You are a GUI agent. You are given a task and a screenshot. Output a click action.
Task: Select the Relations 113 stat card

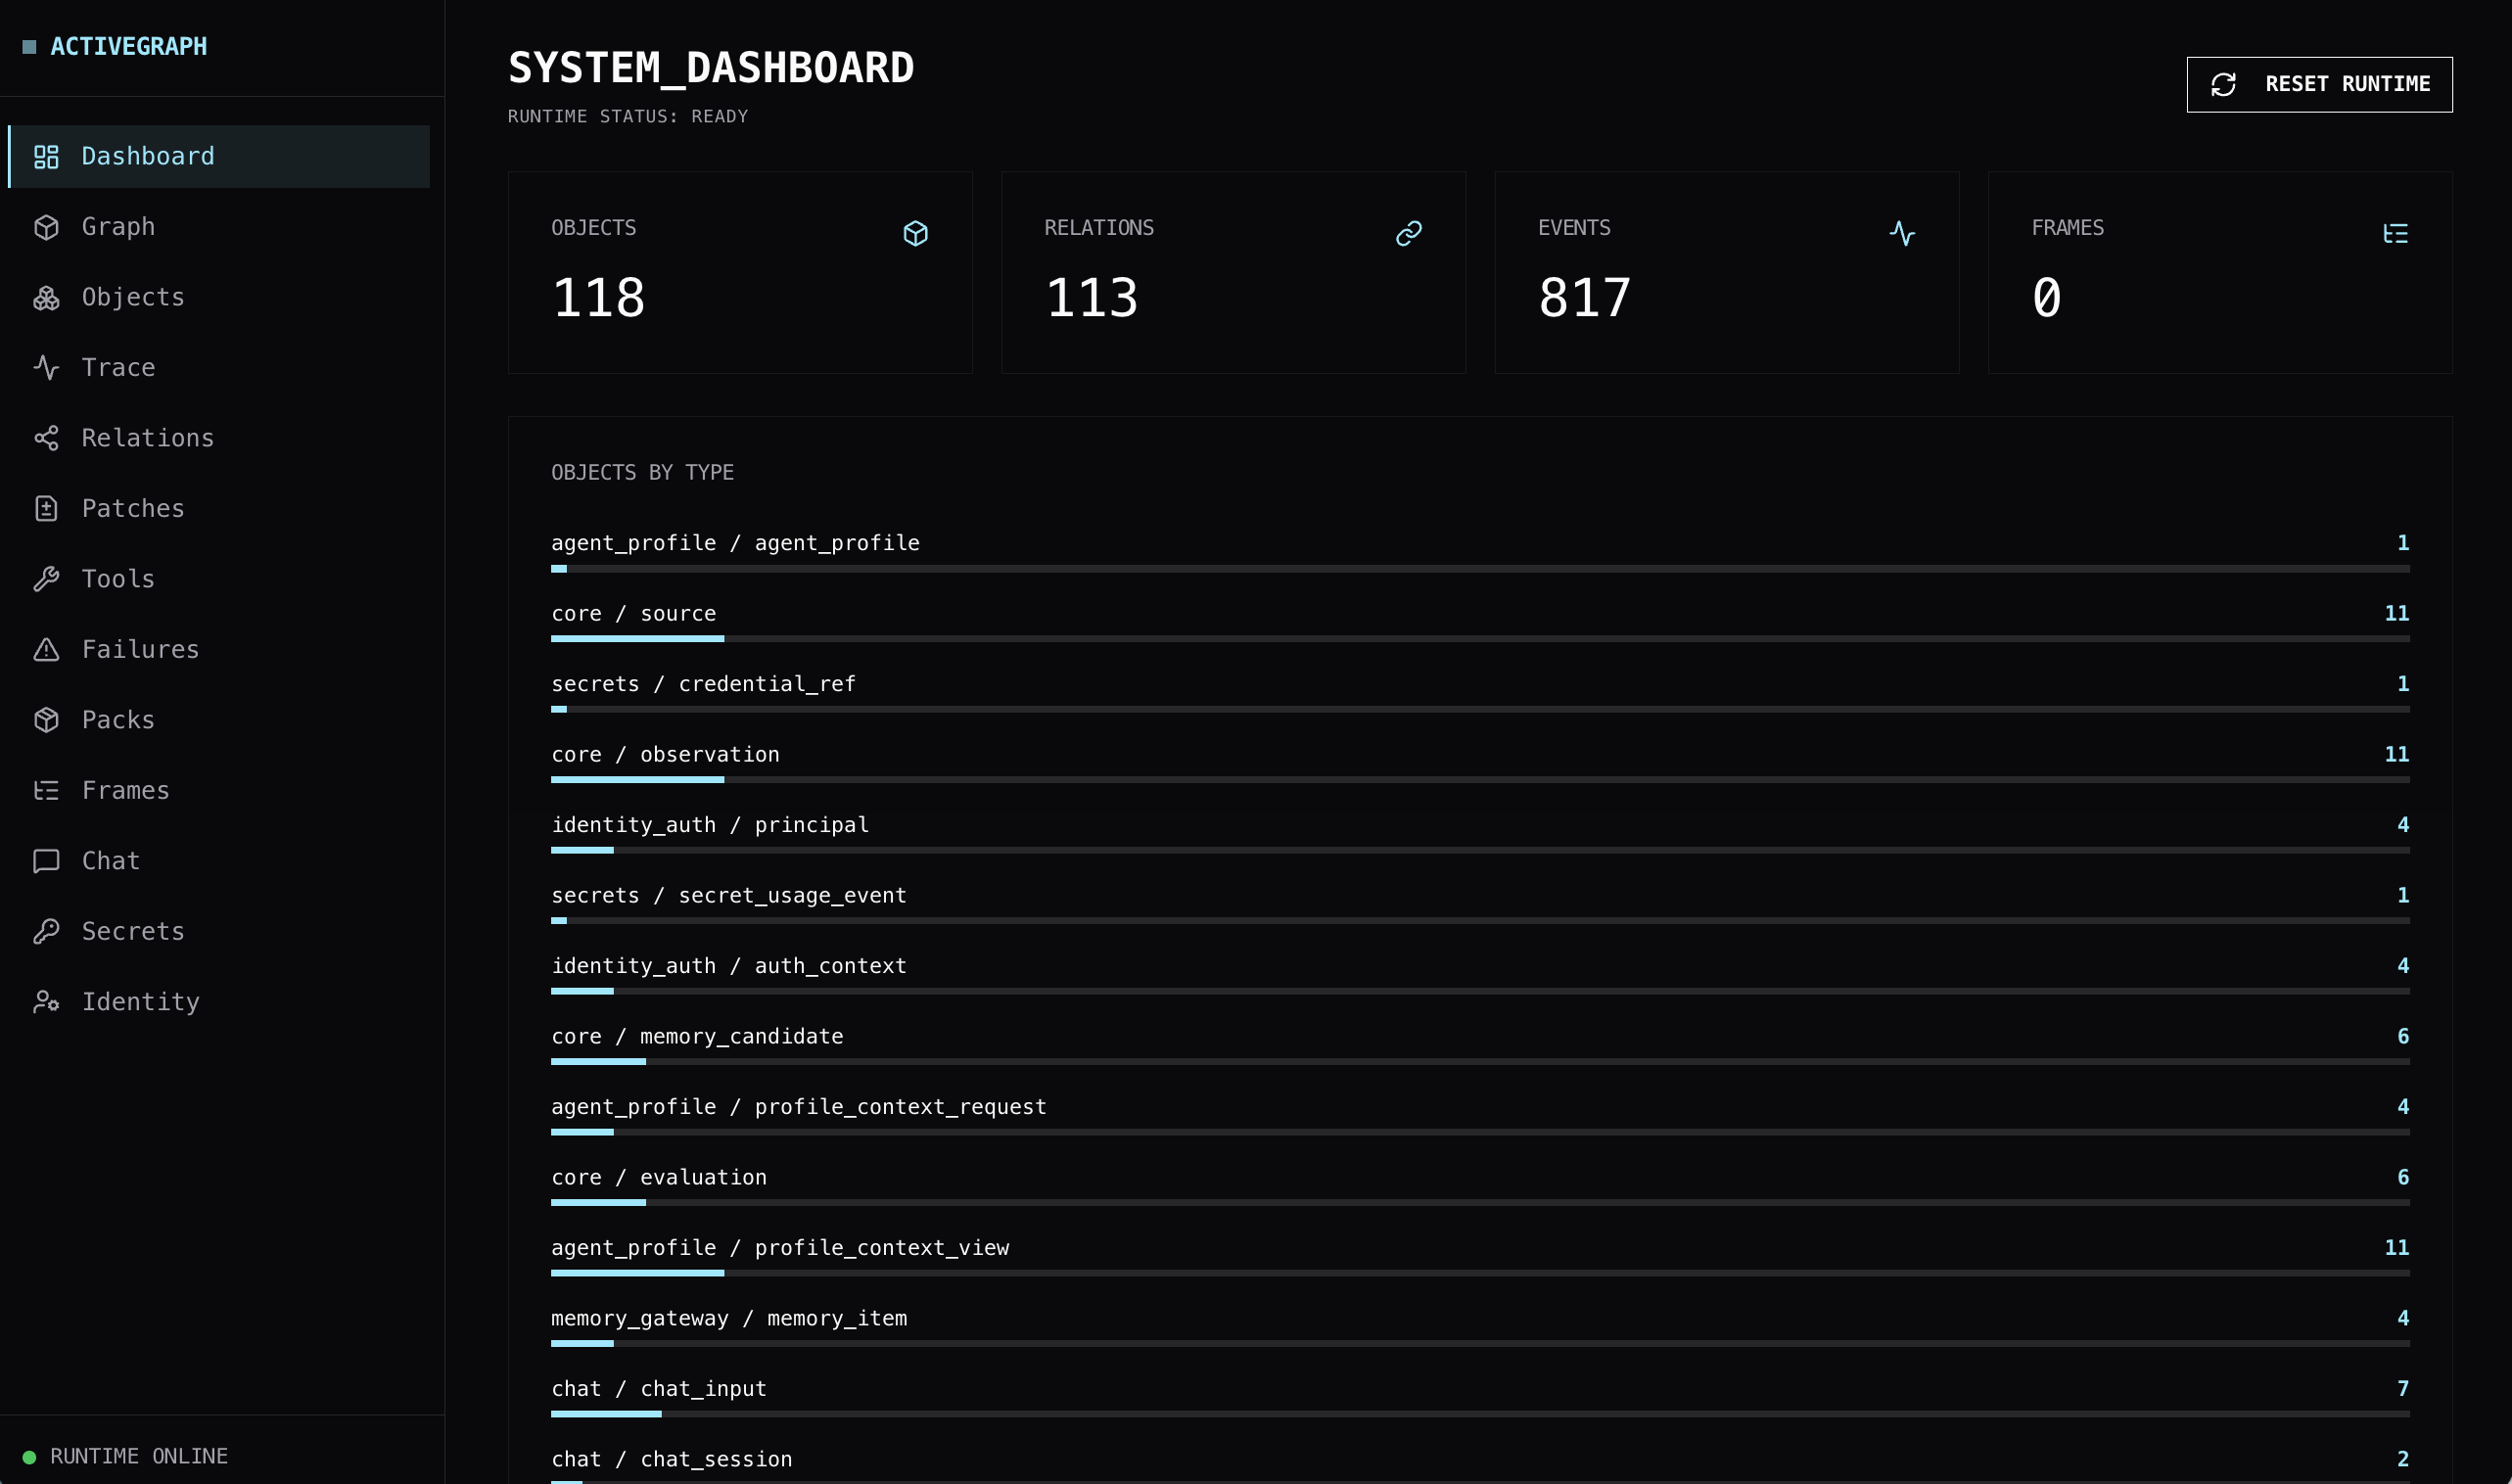1233,273
